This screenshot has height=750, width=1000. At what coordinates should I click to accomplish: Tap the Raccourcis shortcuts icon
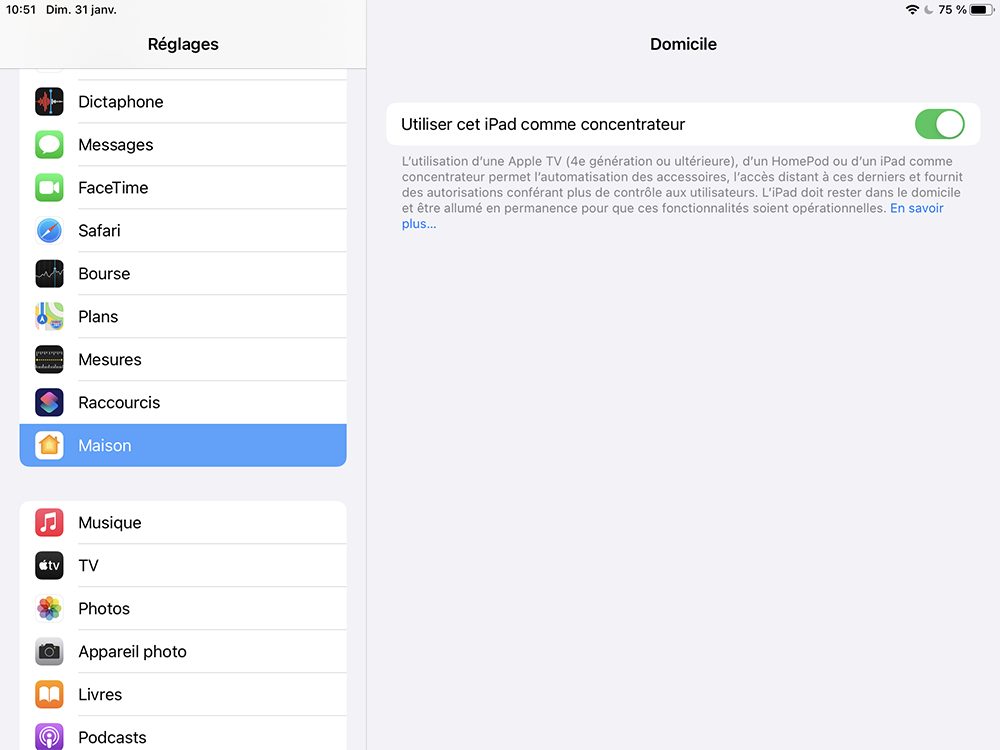coord(49,403)
